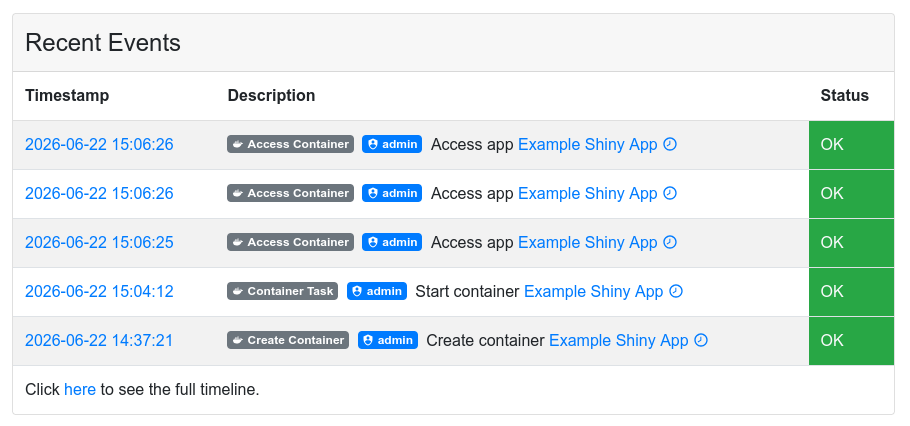Open the 2026-06-22 15:04:12 timestamp link

click(99, 291)
